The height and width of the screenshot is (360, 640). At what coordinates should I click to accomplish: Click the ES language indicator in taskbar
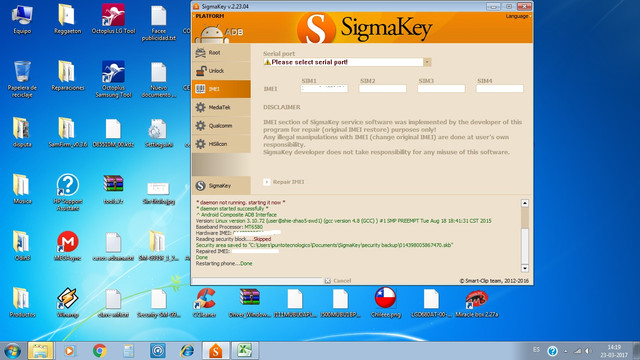point(536,350)
